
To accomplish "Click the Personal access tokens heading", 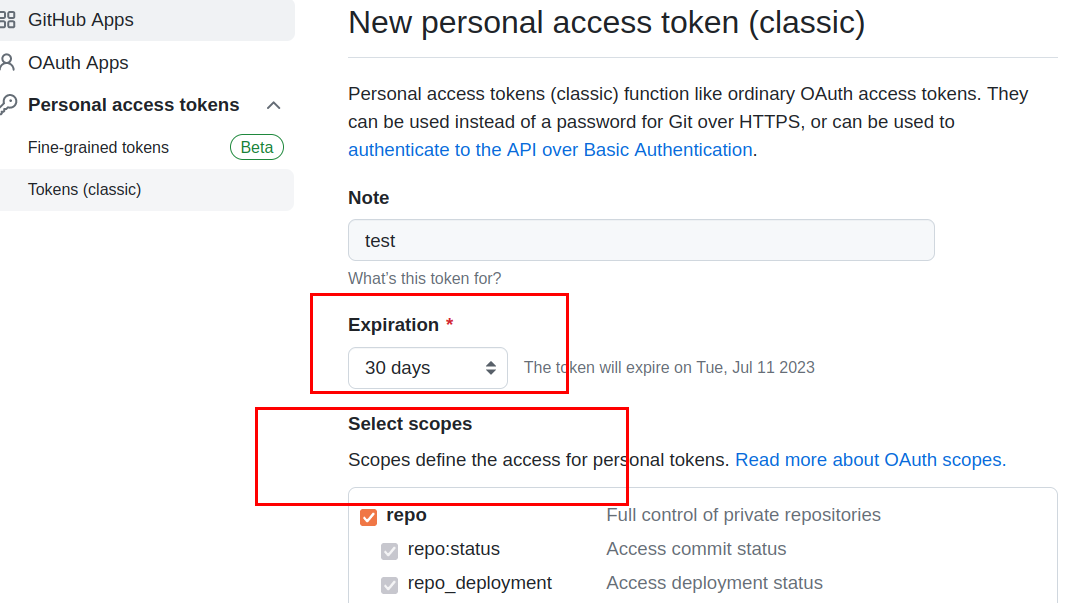I will tap(133, 105).
